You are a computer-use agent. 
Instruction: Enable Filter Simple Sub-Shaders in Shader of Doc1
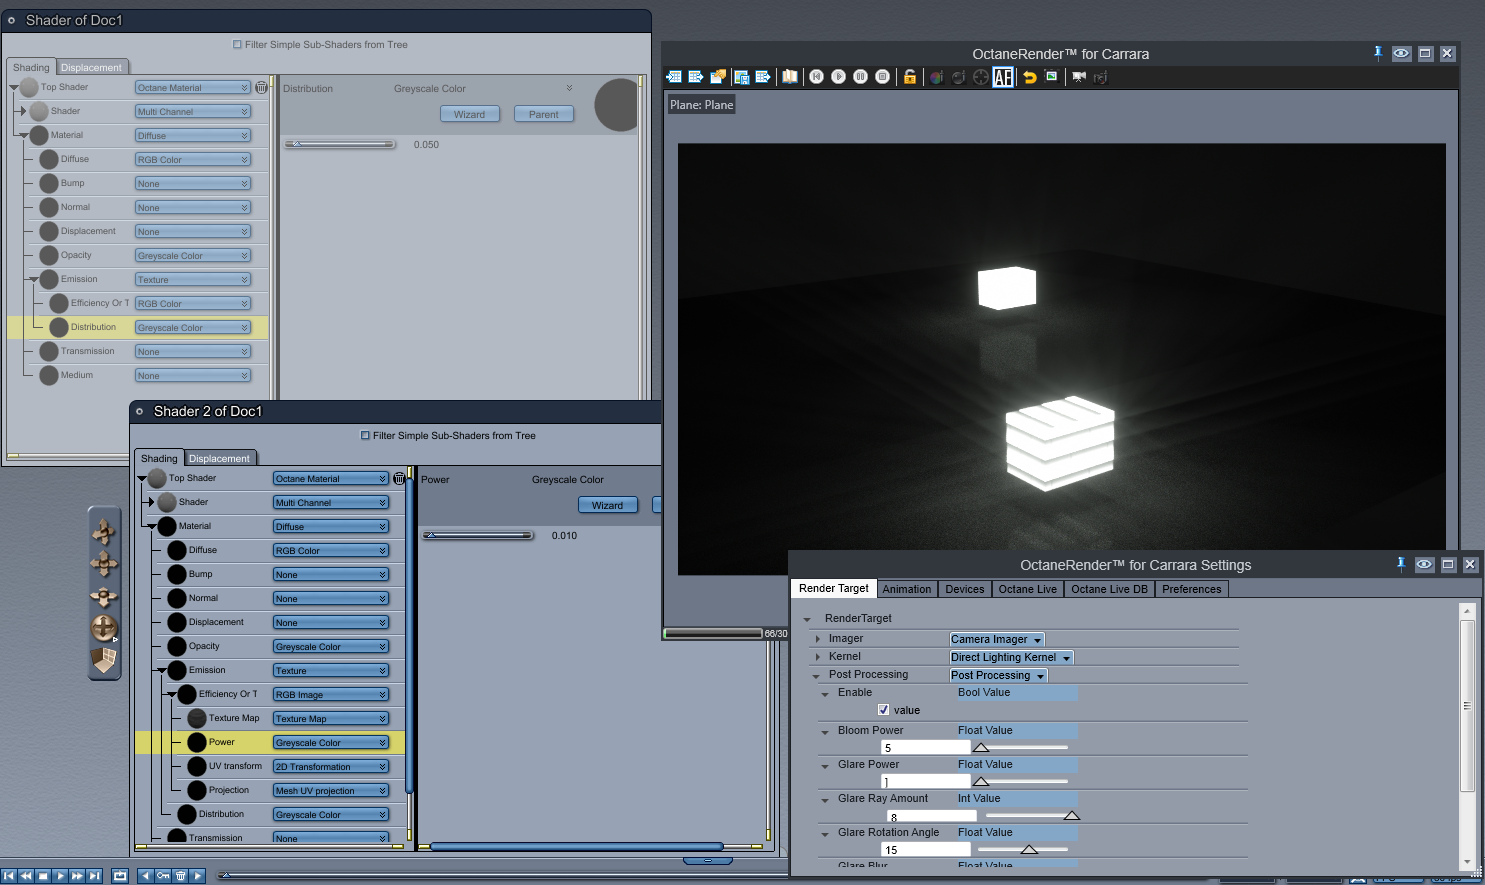click(x=237, y=44)
